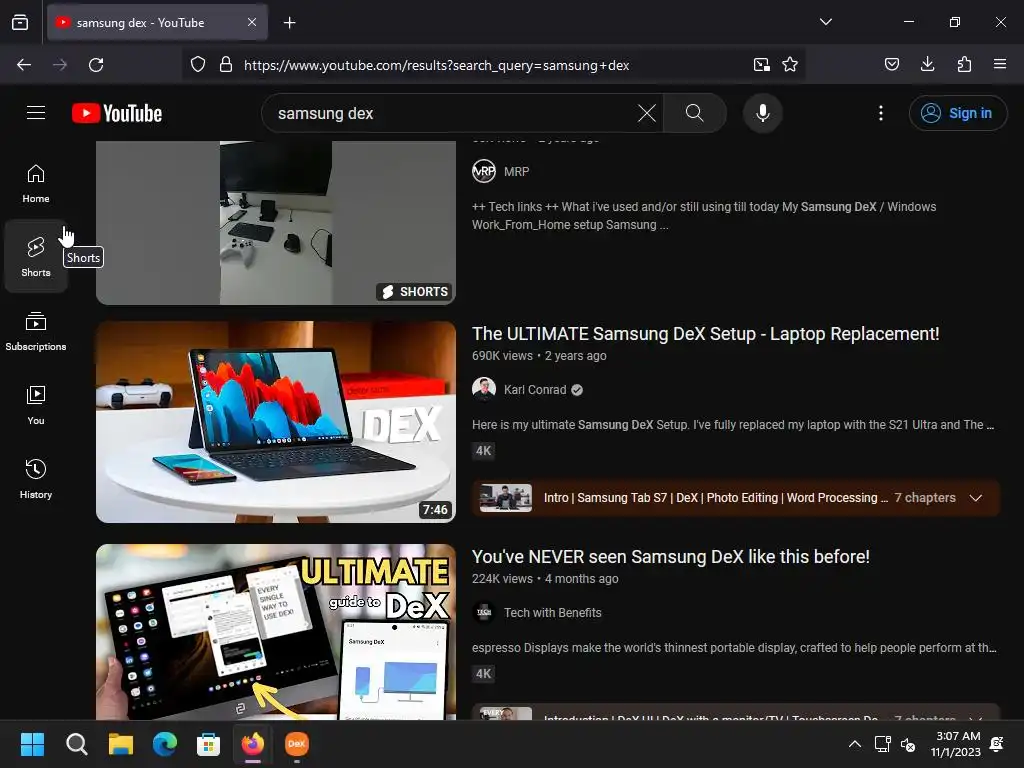
Task: Open Karl Conrad channel name
Action: (535, 390)
